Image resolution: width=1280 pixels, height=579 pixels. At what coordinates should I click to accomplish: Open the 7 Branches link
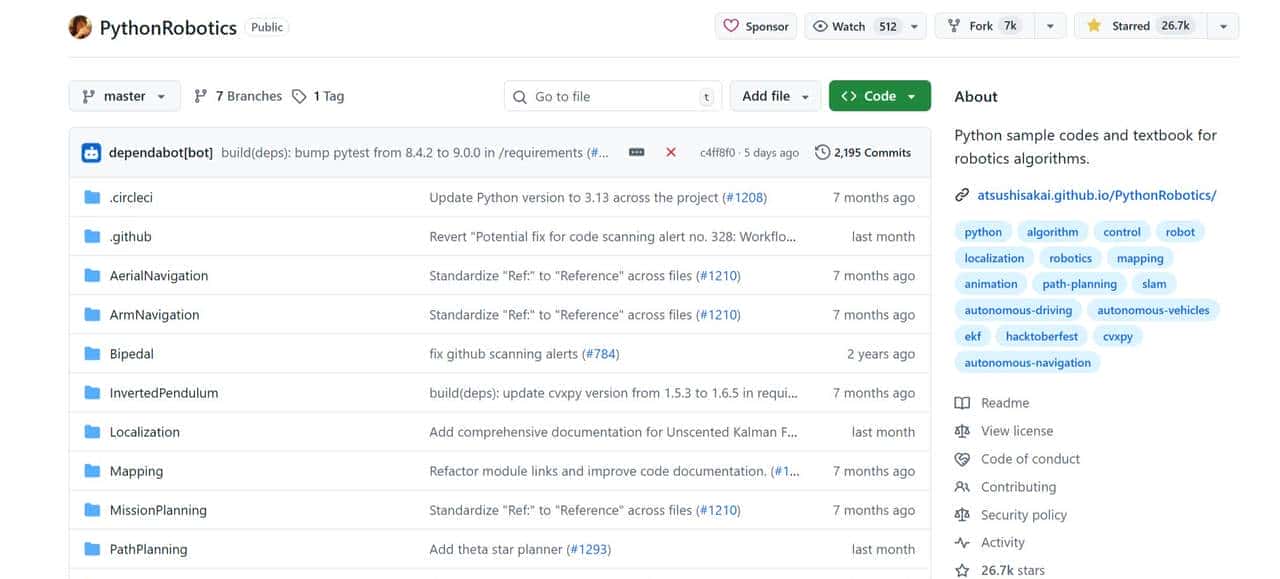pyautogui.click(x=237, y=95)
